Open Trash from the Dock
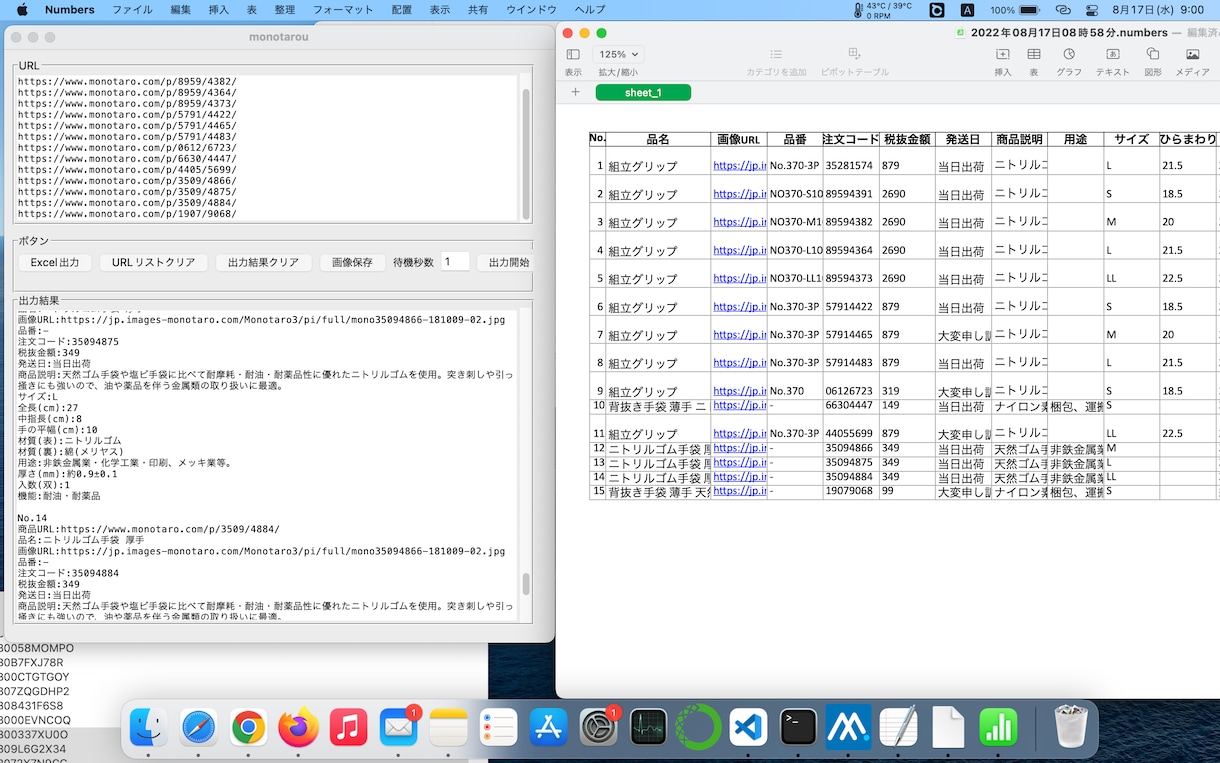This screenshot has height=763, width=1220. tap(1071, 728)
